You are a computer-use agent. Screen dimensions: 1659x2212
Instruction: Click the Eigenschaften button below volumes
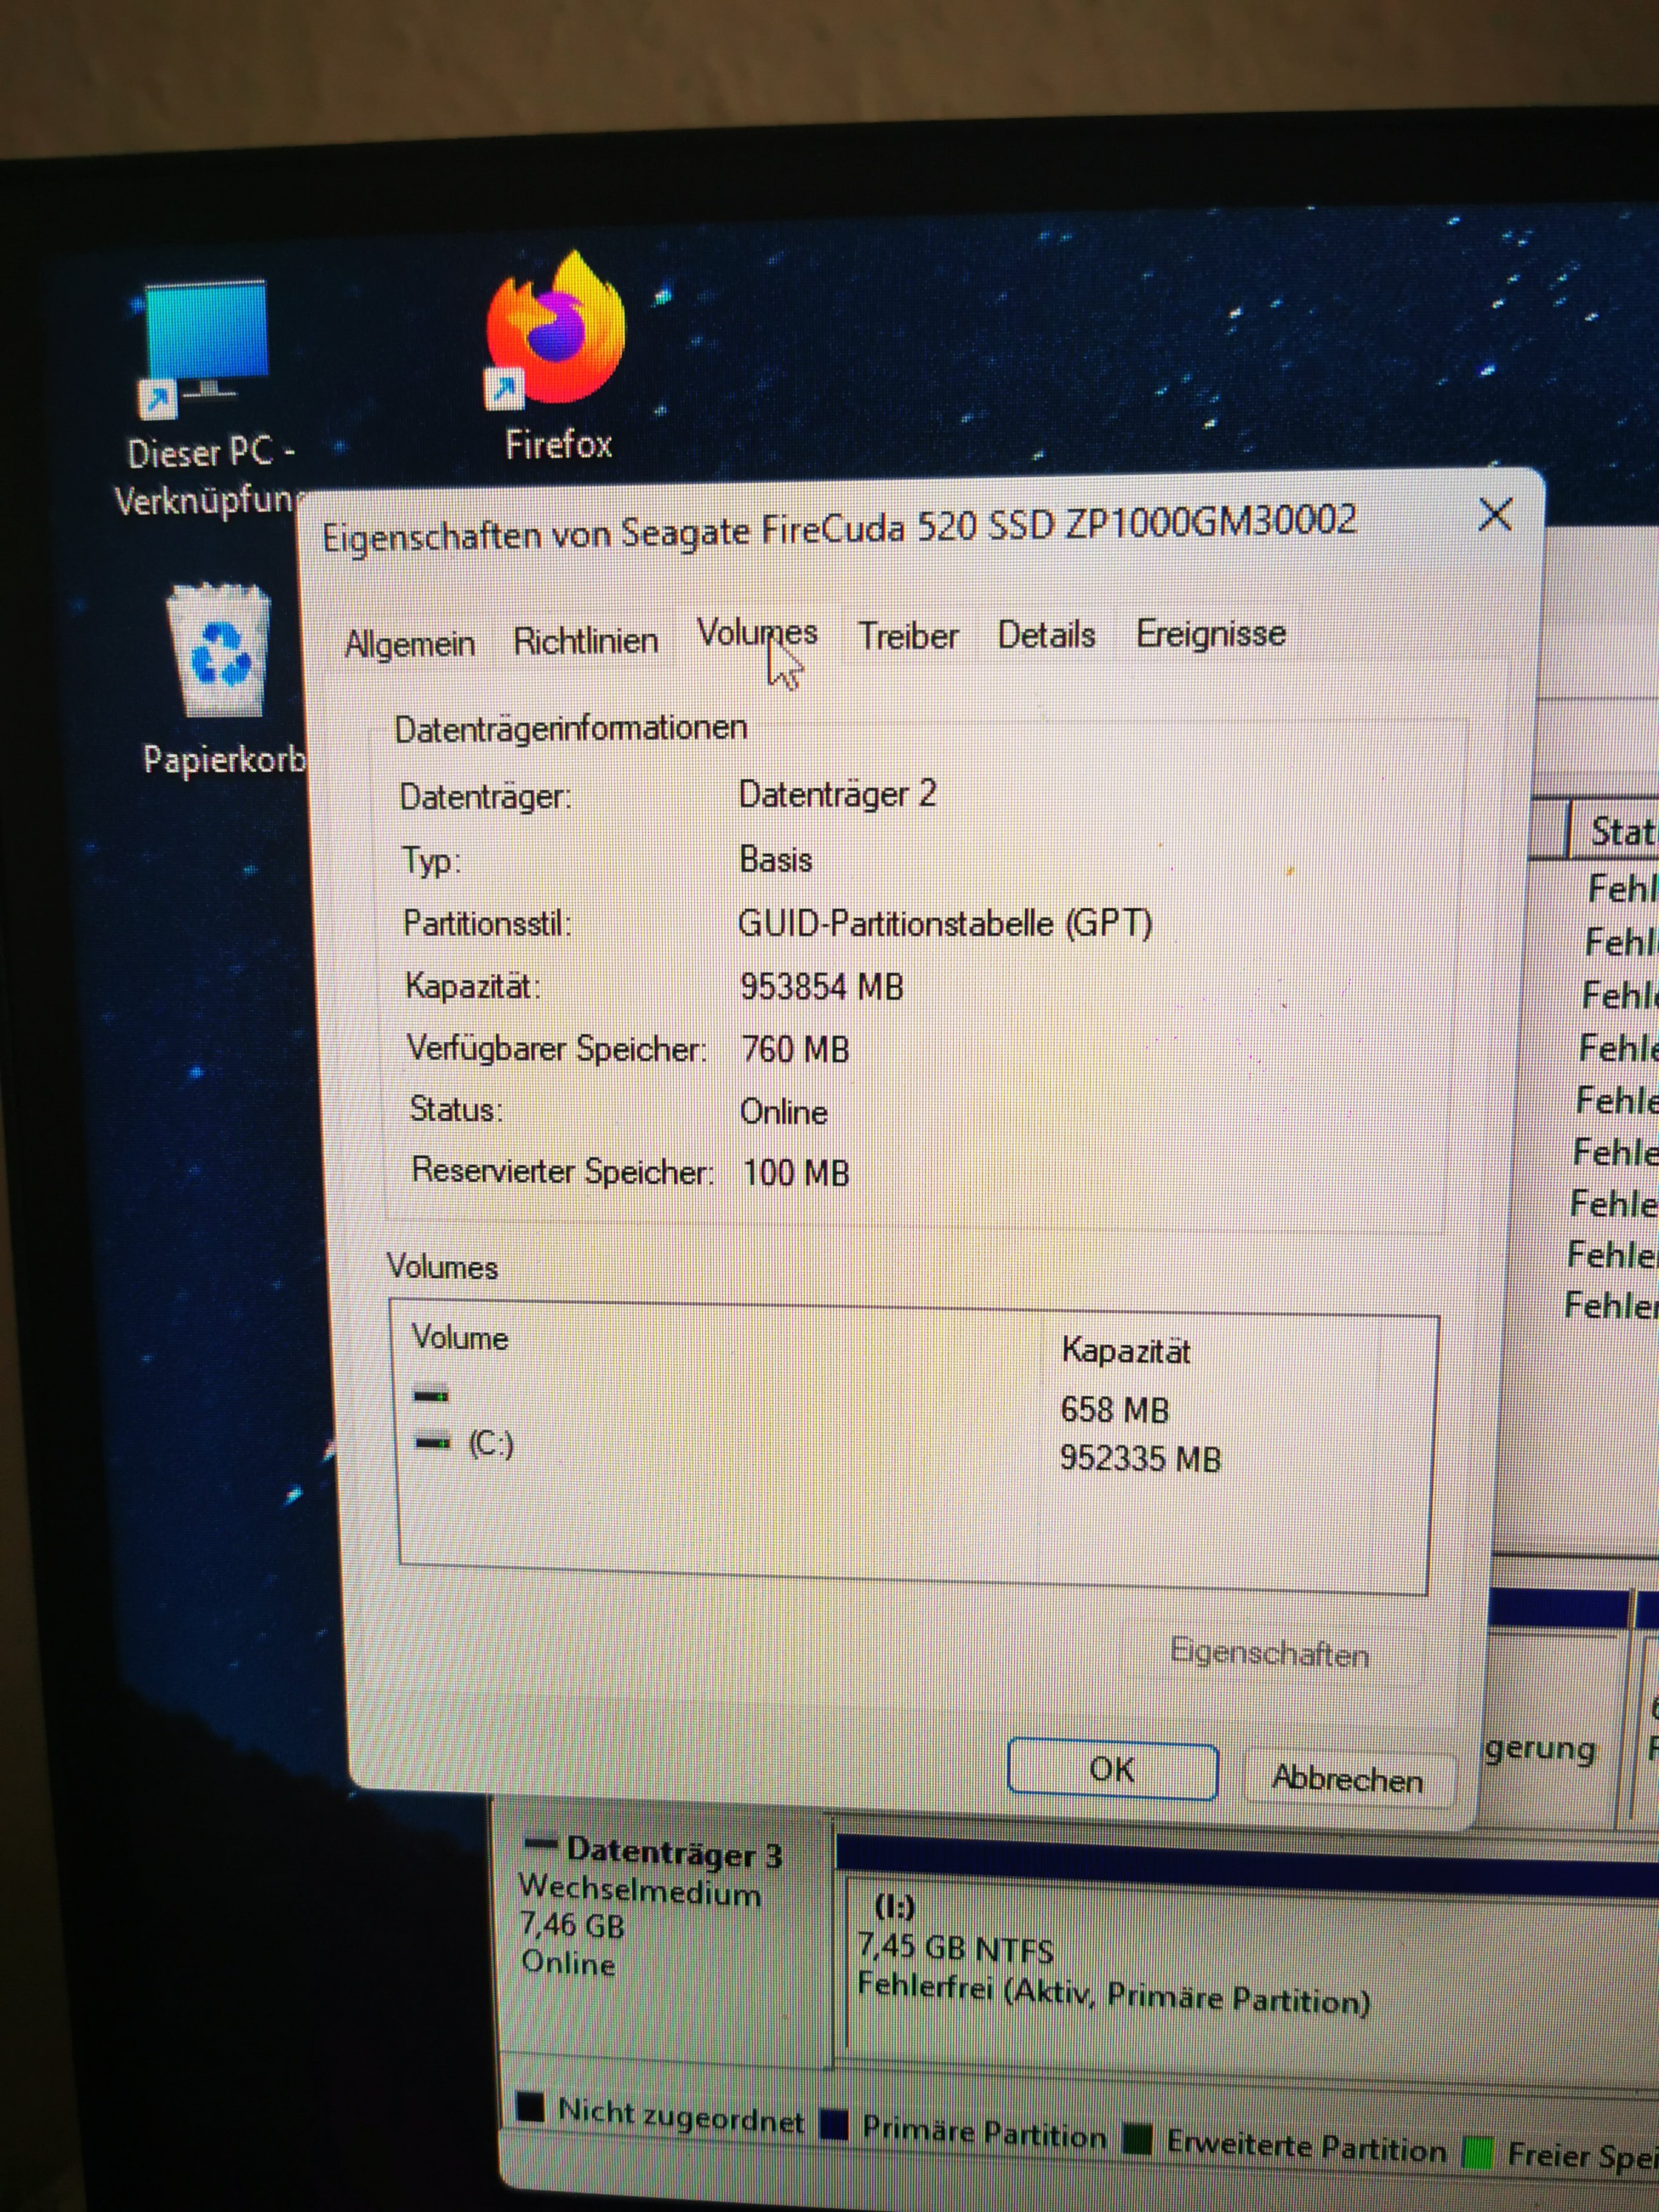(x=1269, y=1653)
